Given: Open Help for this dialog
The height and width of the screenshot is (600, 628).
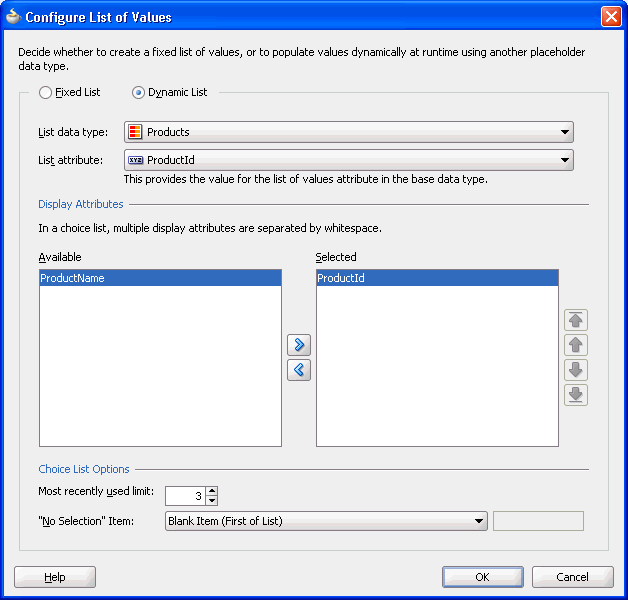Looking at the screenshot, I should point(55,577).
